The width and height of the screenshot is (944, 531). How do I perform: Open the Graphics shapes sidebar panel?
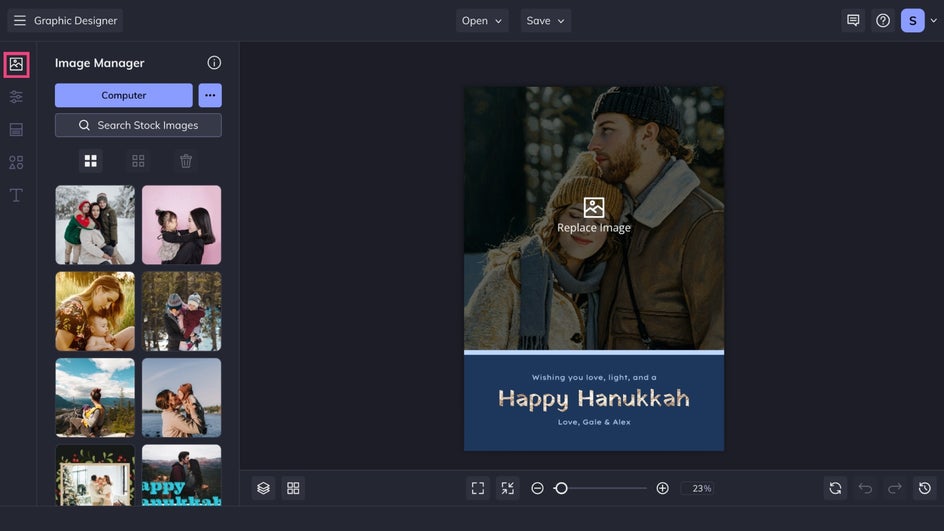[16, 162]
